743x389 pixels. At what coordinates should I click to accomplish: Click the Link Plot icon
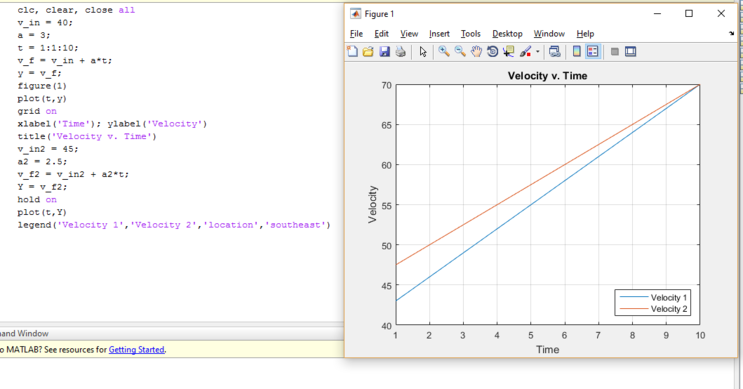[x=554, y=52]
